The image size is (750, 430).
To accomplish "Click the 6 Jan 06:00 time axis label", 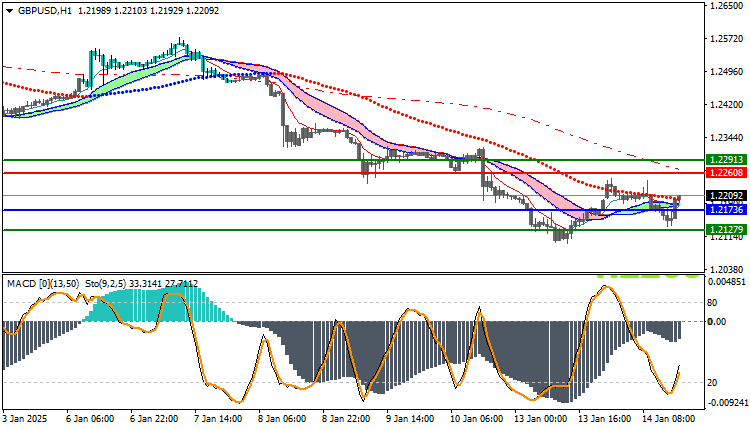I will (90, 419).
